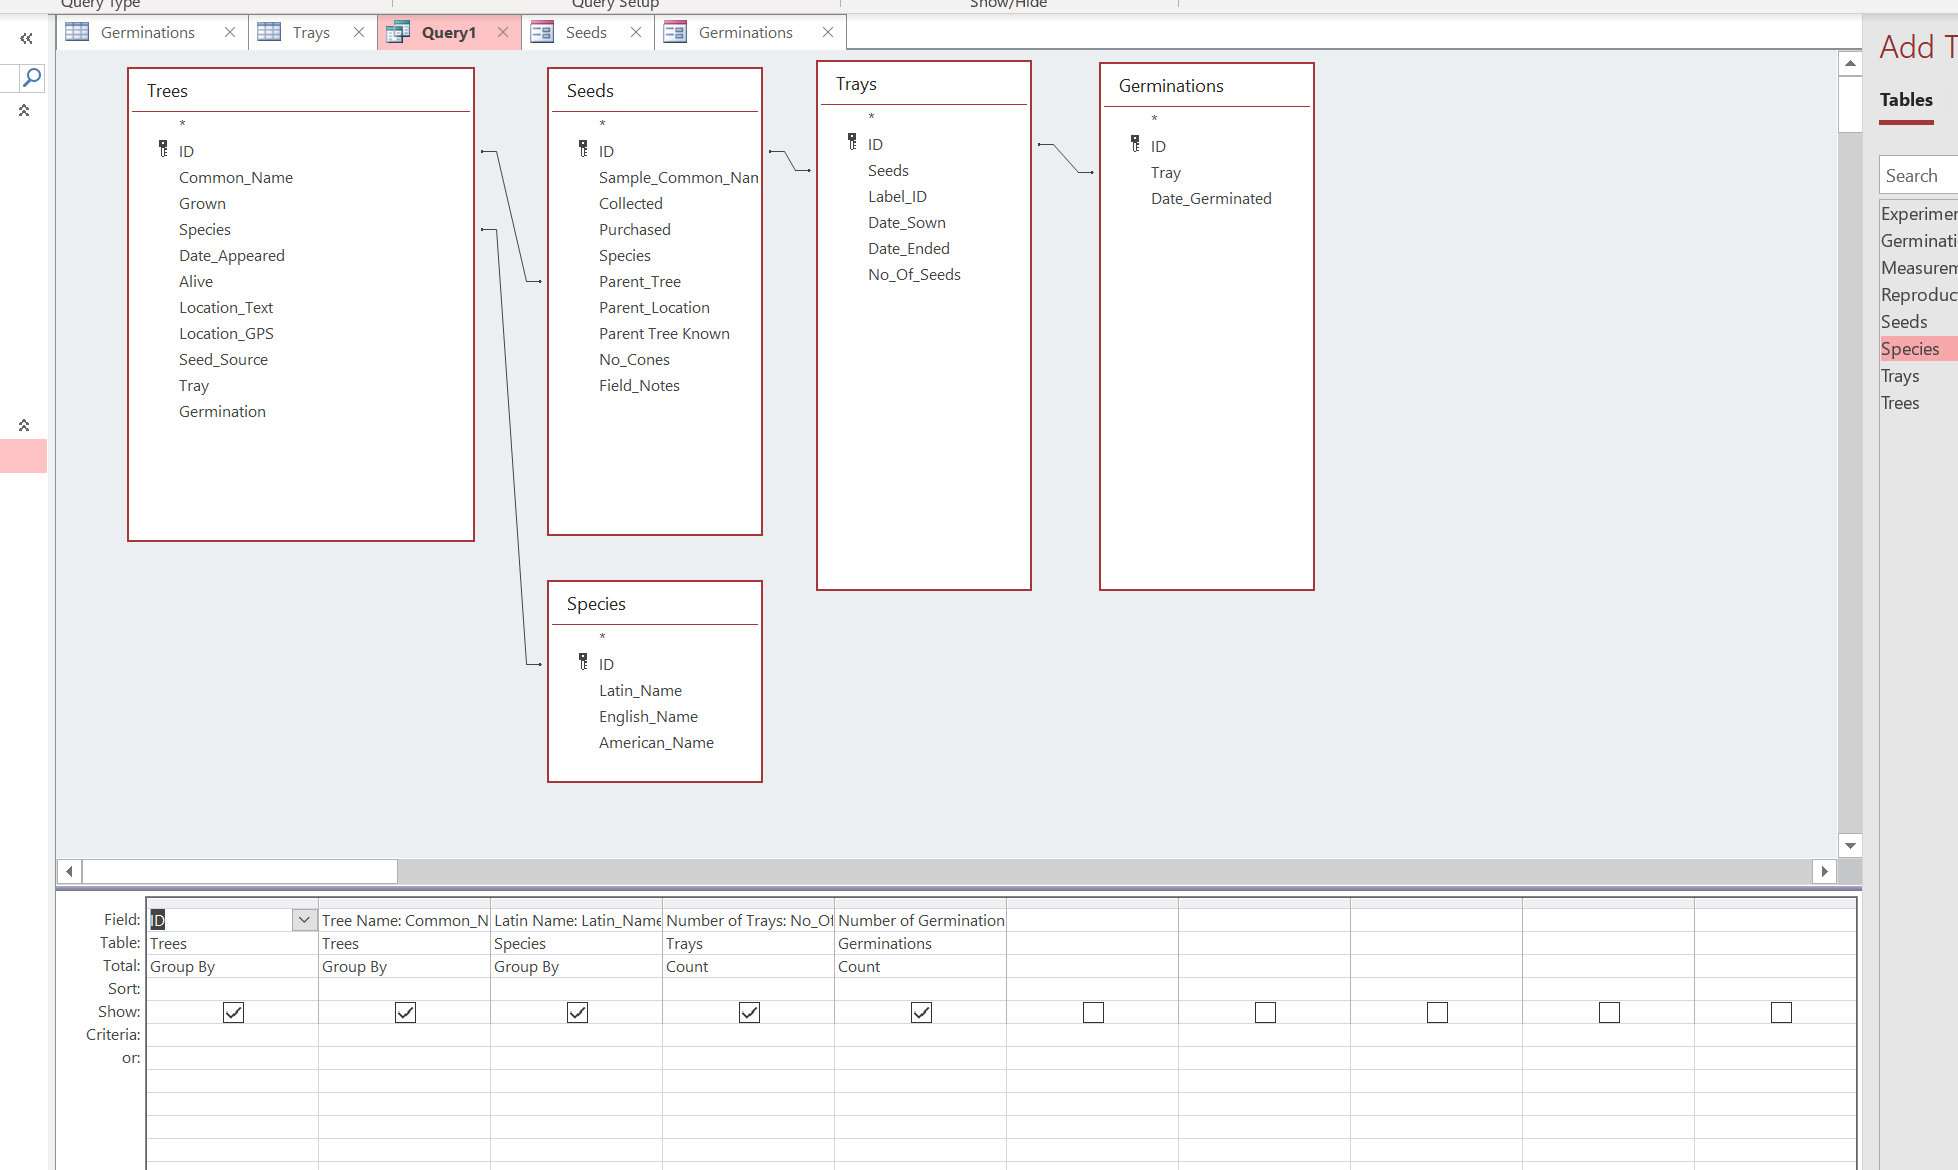Click the primary key icon in Trees table

pos(163,149)
